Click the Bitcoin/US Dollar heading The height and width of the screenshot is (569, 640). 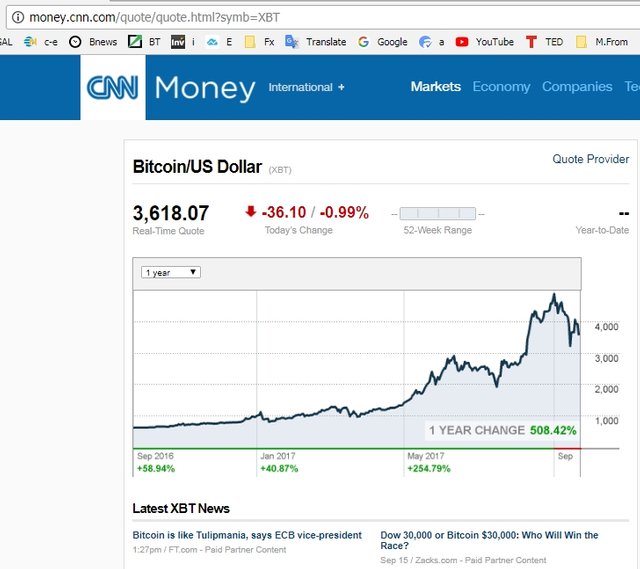point(197,167)
